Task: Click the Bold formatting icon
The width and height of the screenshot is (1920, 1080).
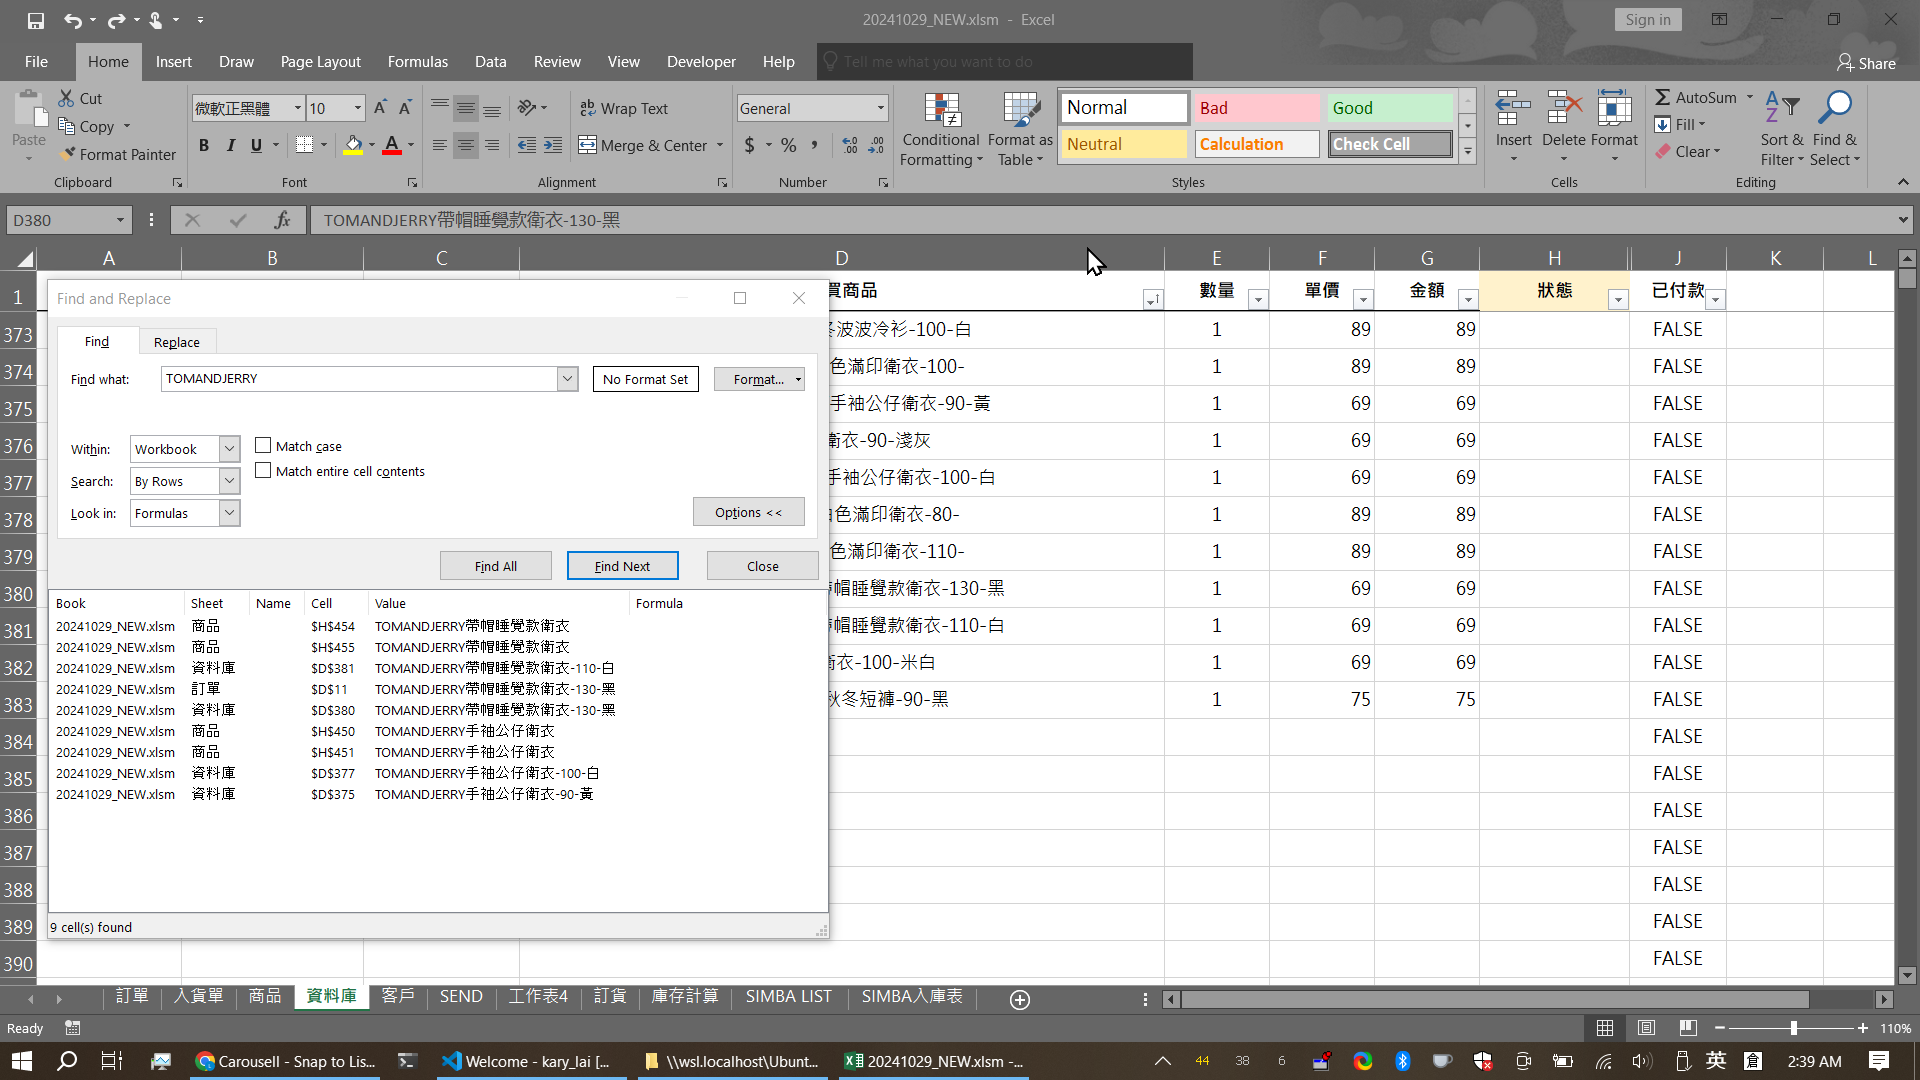Action: click(204, 146)
